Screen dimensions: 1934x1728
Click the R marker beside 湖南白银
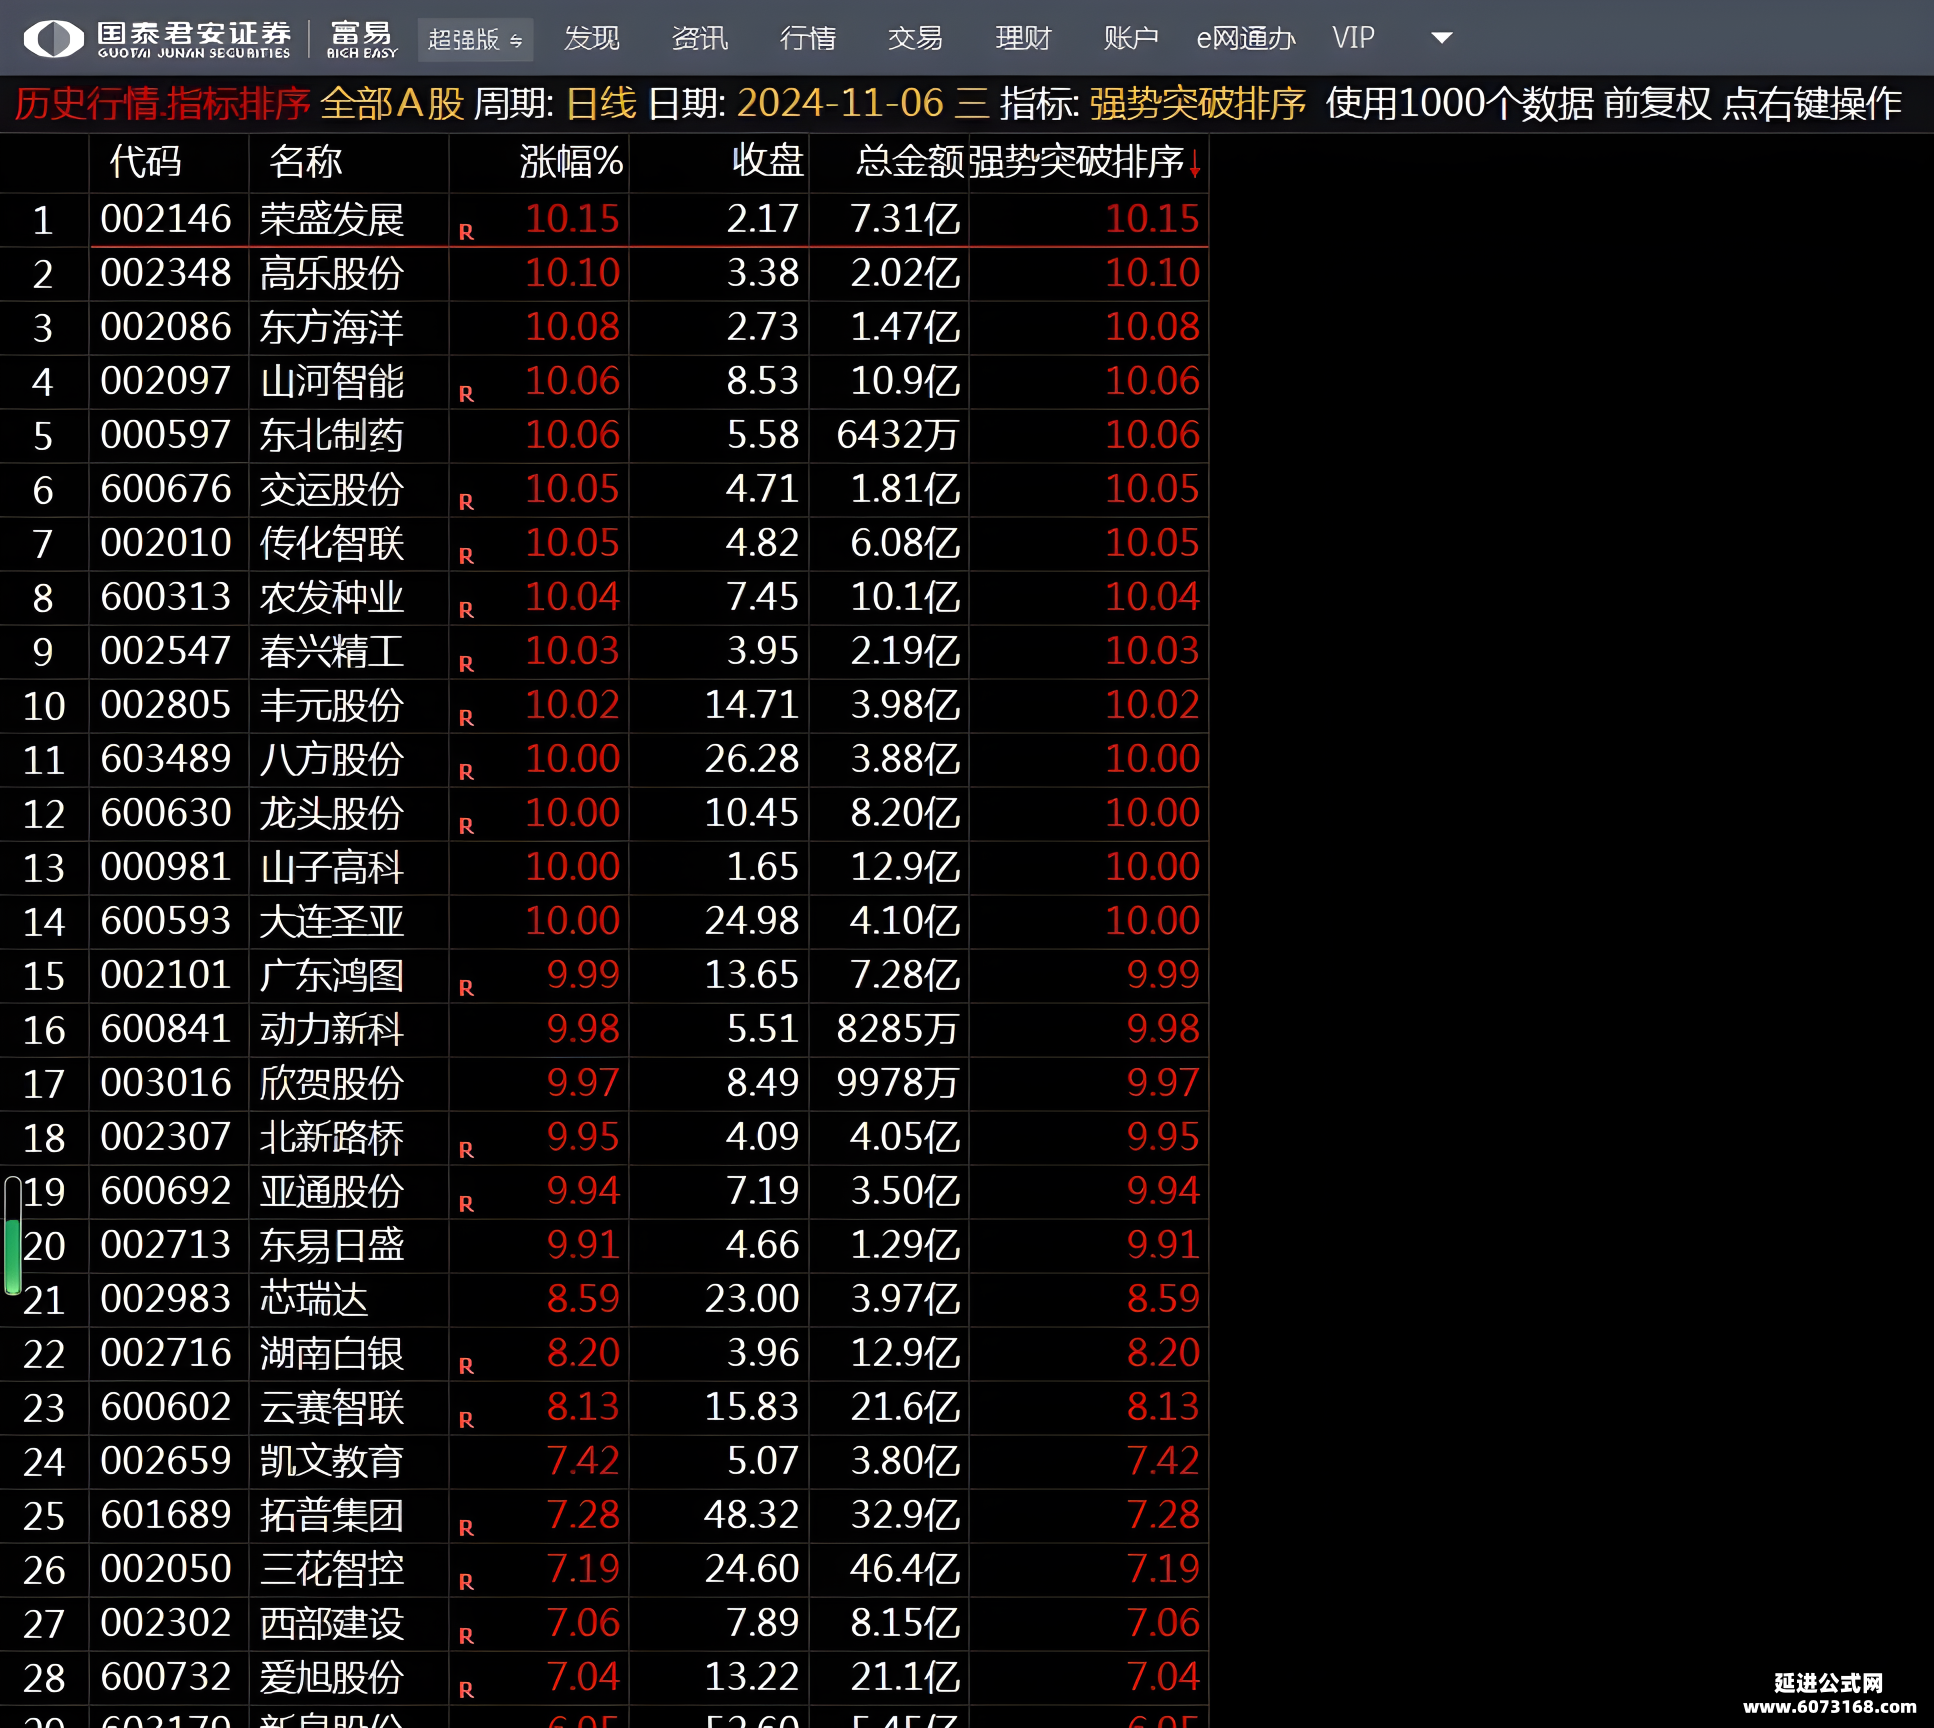[x=466, y=1366]
